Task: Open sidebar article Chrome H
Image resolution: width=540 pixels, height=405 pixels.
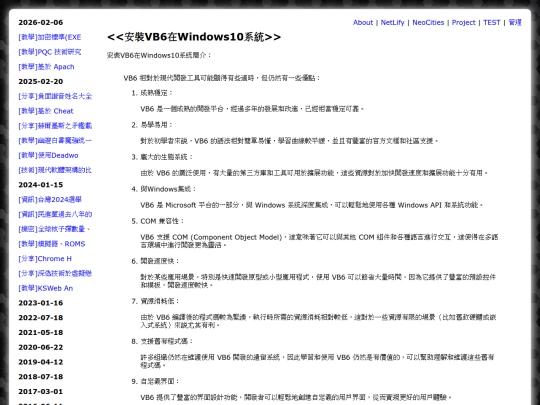Action: 45,259
